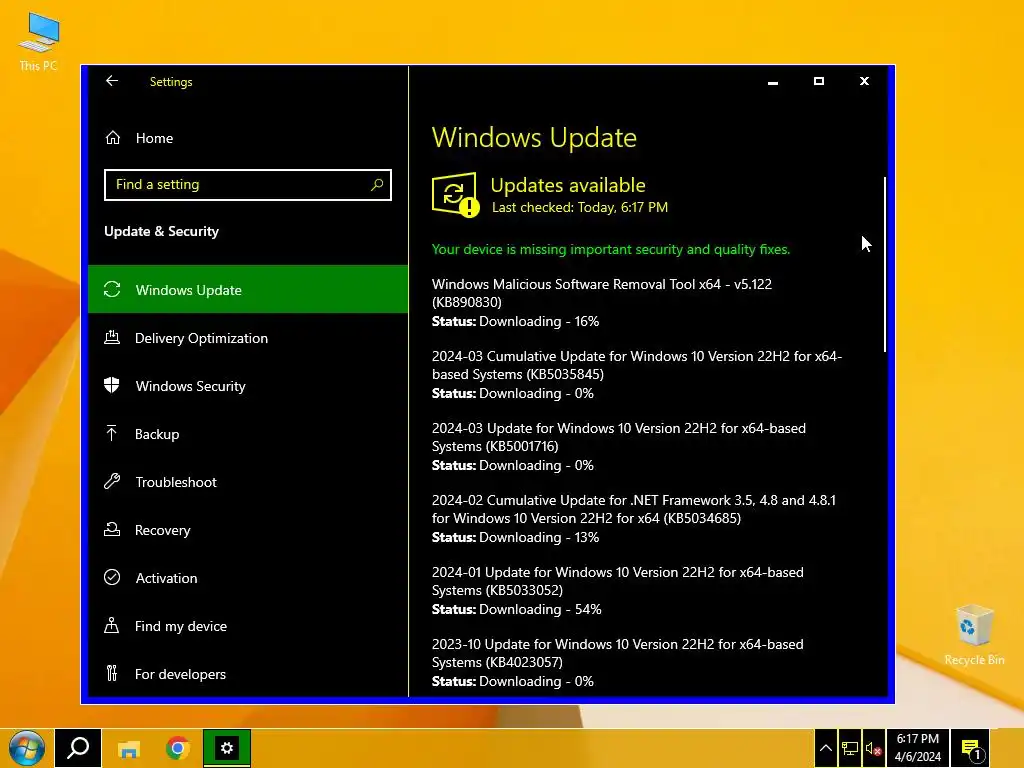Show hidden tray icons chevron
1024x768 pixels.
pos(825,748)
